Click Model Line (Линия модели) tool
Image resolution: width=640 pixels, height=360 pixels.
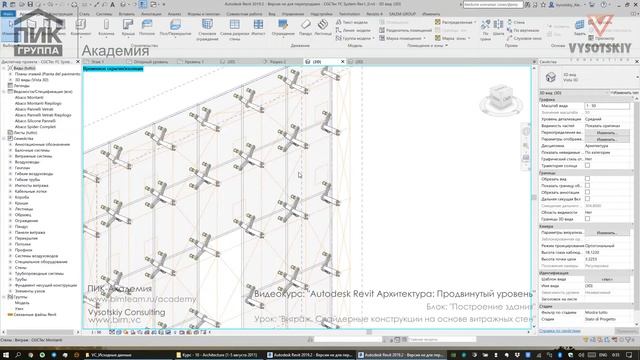(353, 30)
